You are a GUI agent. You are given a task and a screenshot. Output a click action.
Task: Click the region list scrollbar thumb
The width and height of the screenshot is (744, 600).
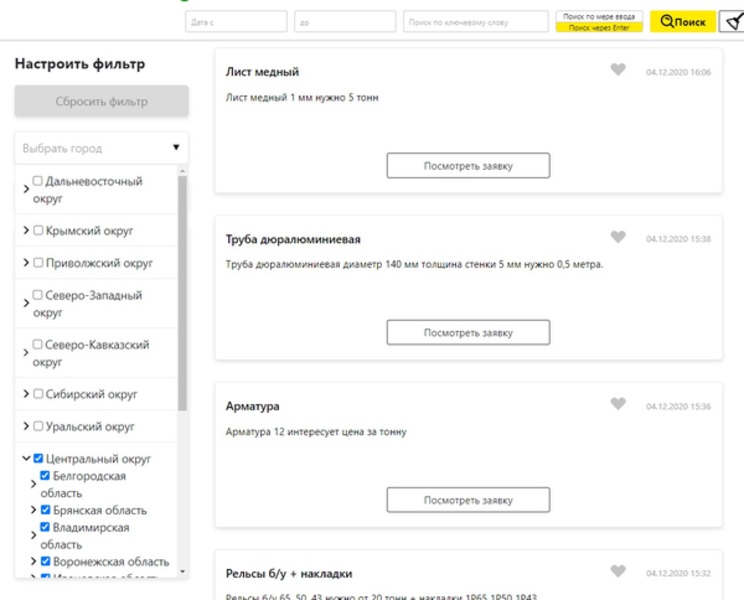click(183, 293)
